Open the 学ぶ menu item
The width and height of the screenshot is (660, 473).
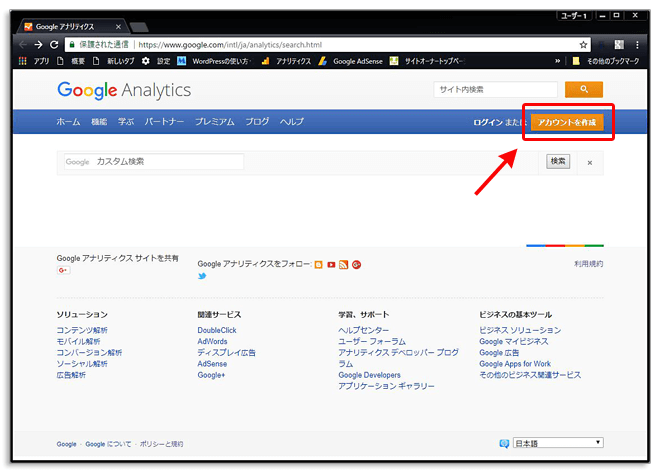tap(126, 122)
